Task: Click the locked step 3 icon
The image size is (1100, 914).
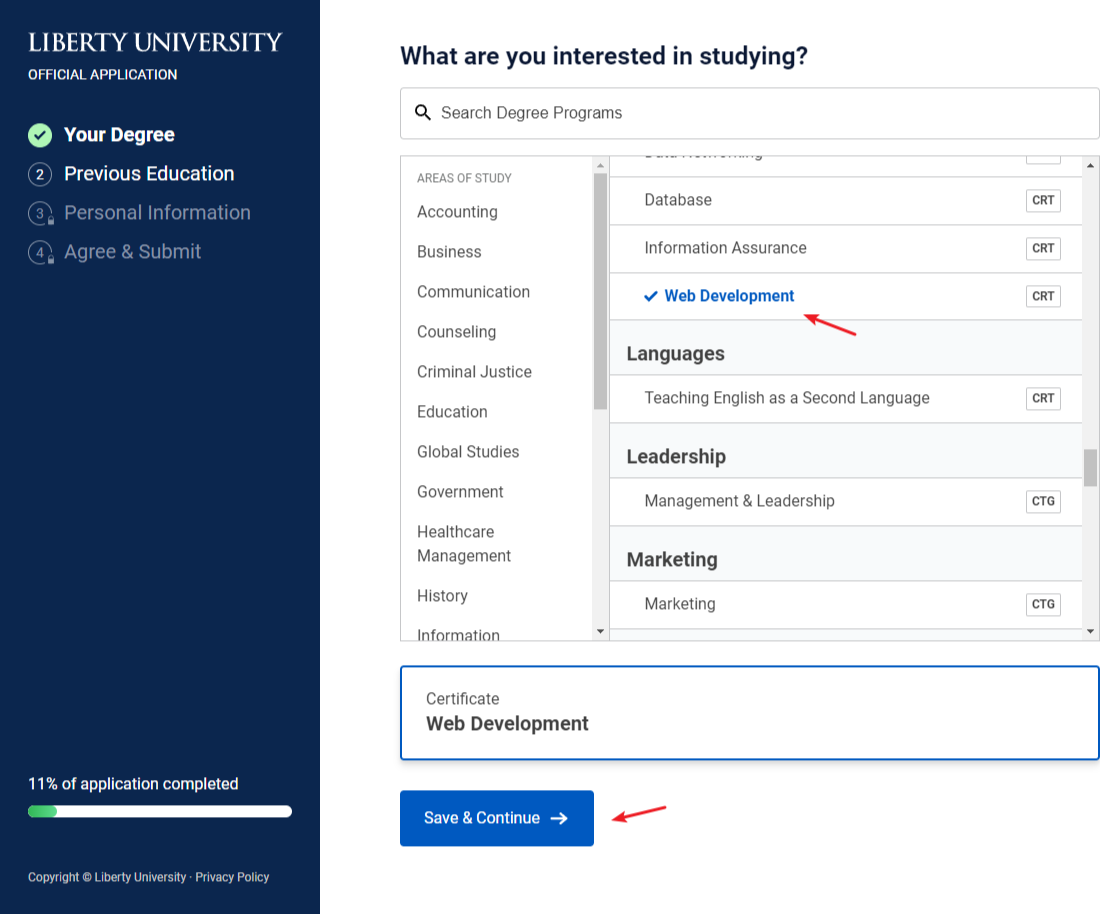Action: [x=41, y=213]
